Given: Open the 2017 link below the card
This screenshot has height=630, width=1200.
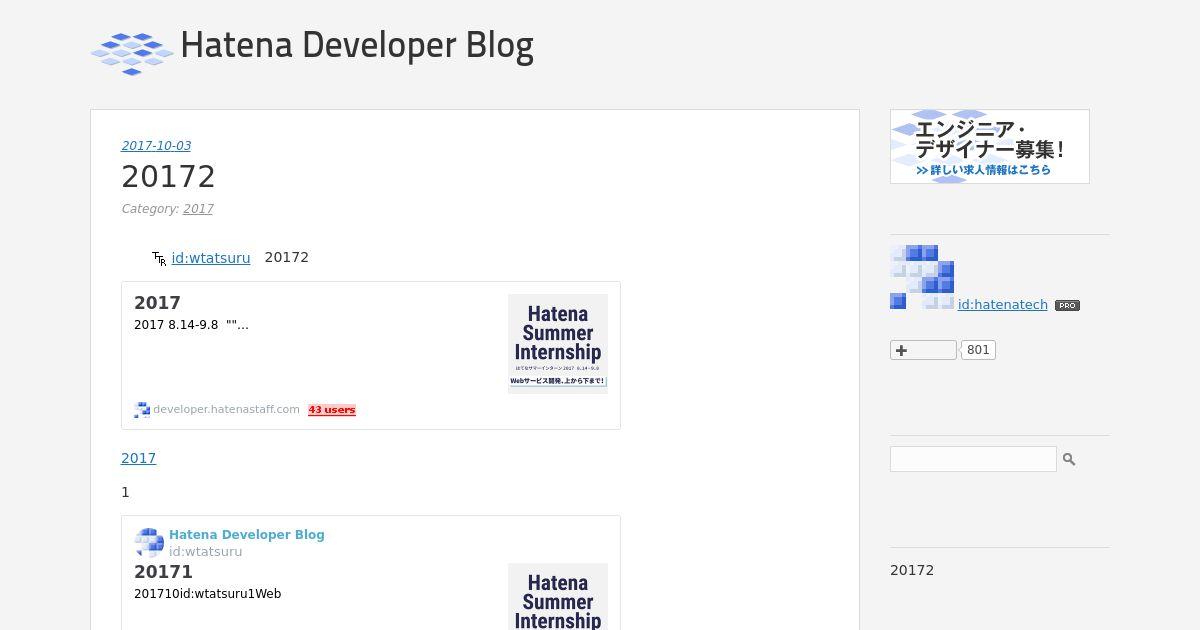Looking at the screenshot, I should point(138,458).
